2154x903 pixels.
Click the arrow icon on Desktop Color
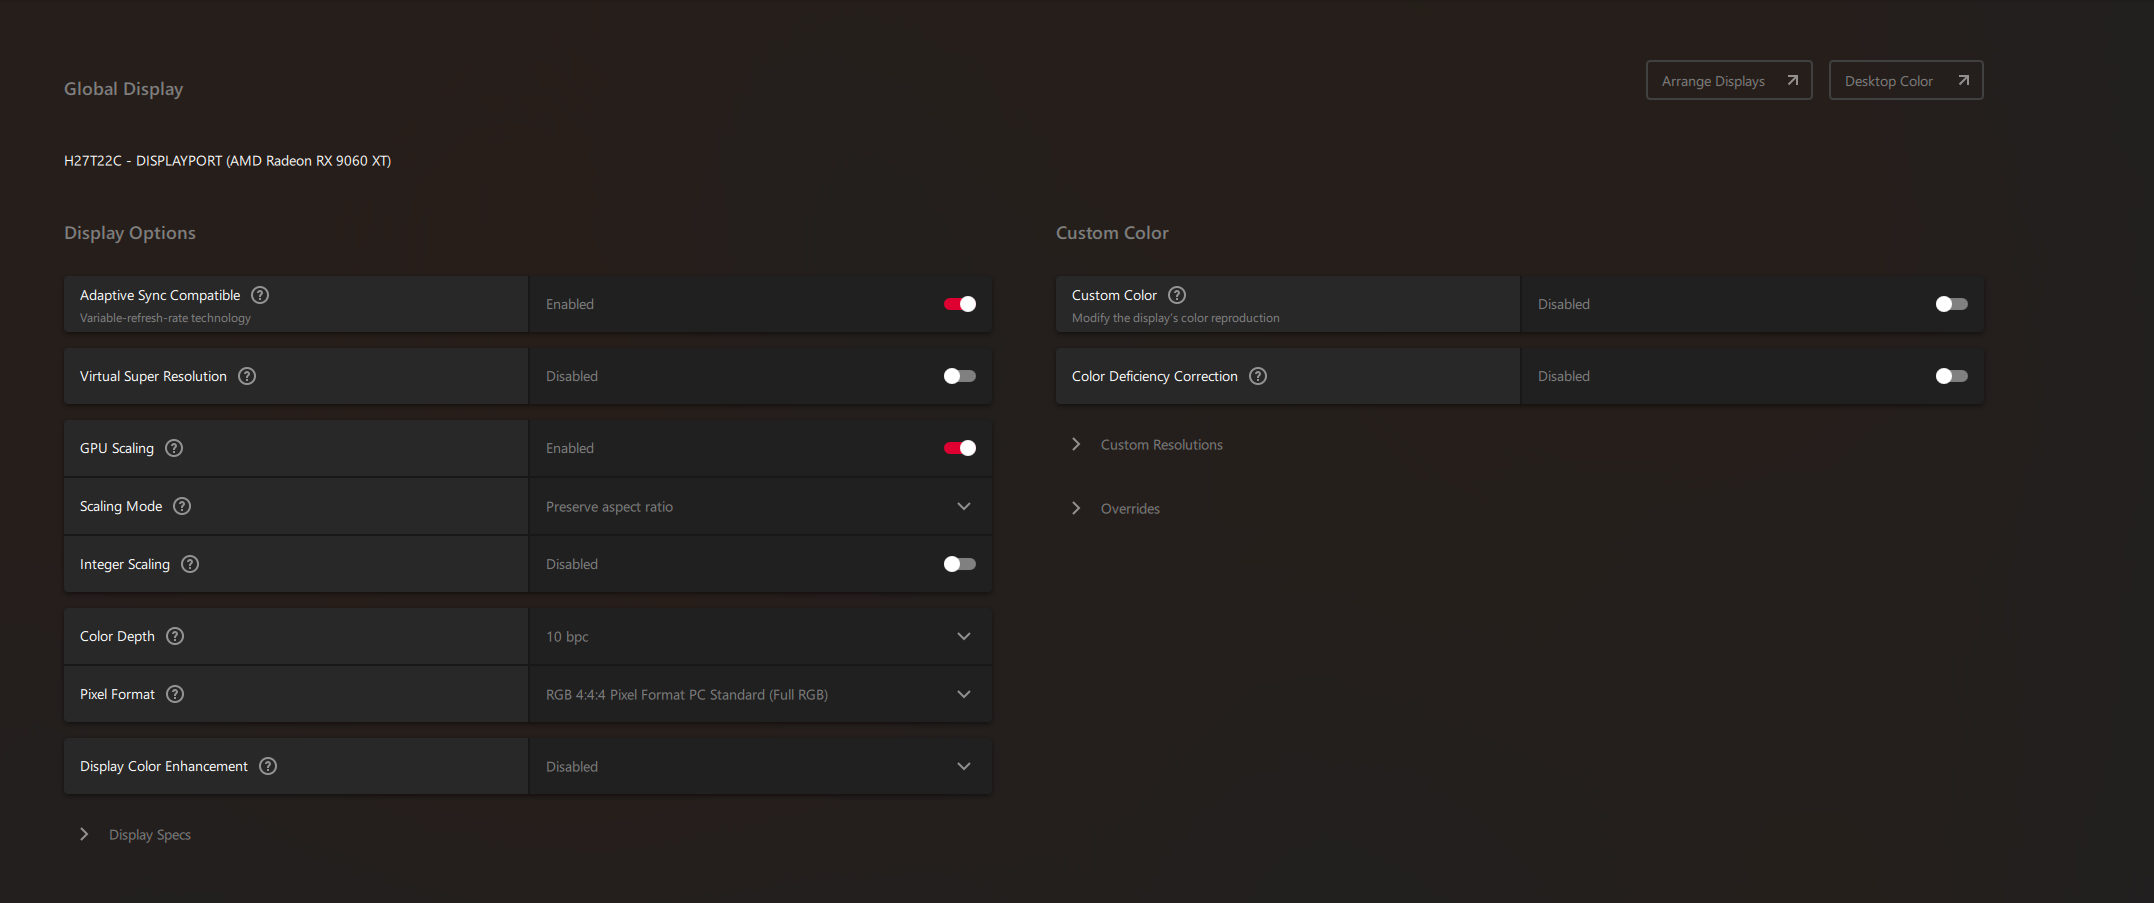tap(1964, 81)
